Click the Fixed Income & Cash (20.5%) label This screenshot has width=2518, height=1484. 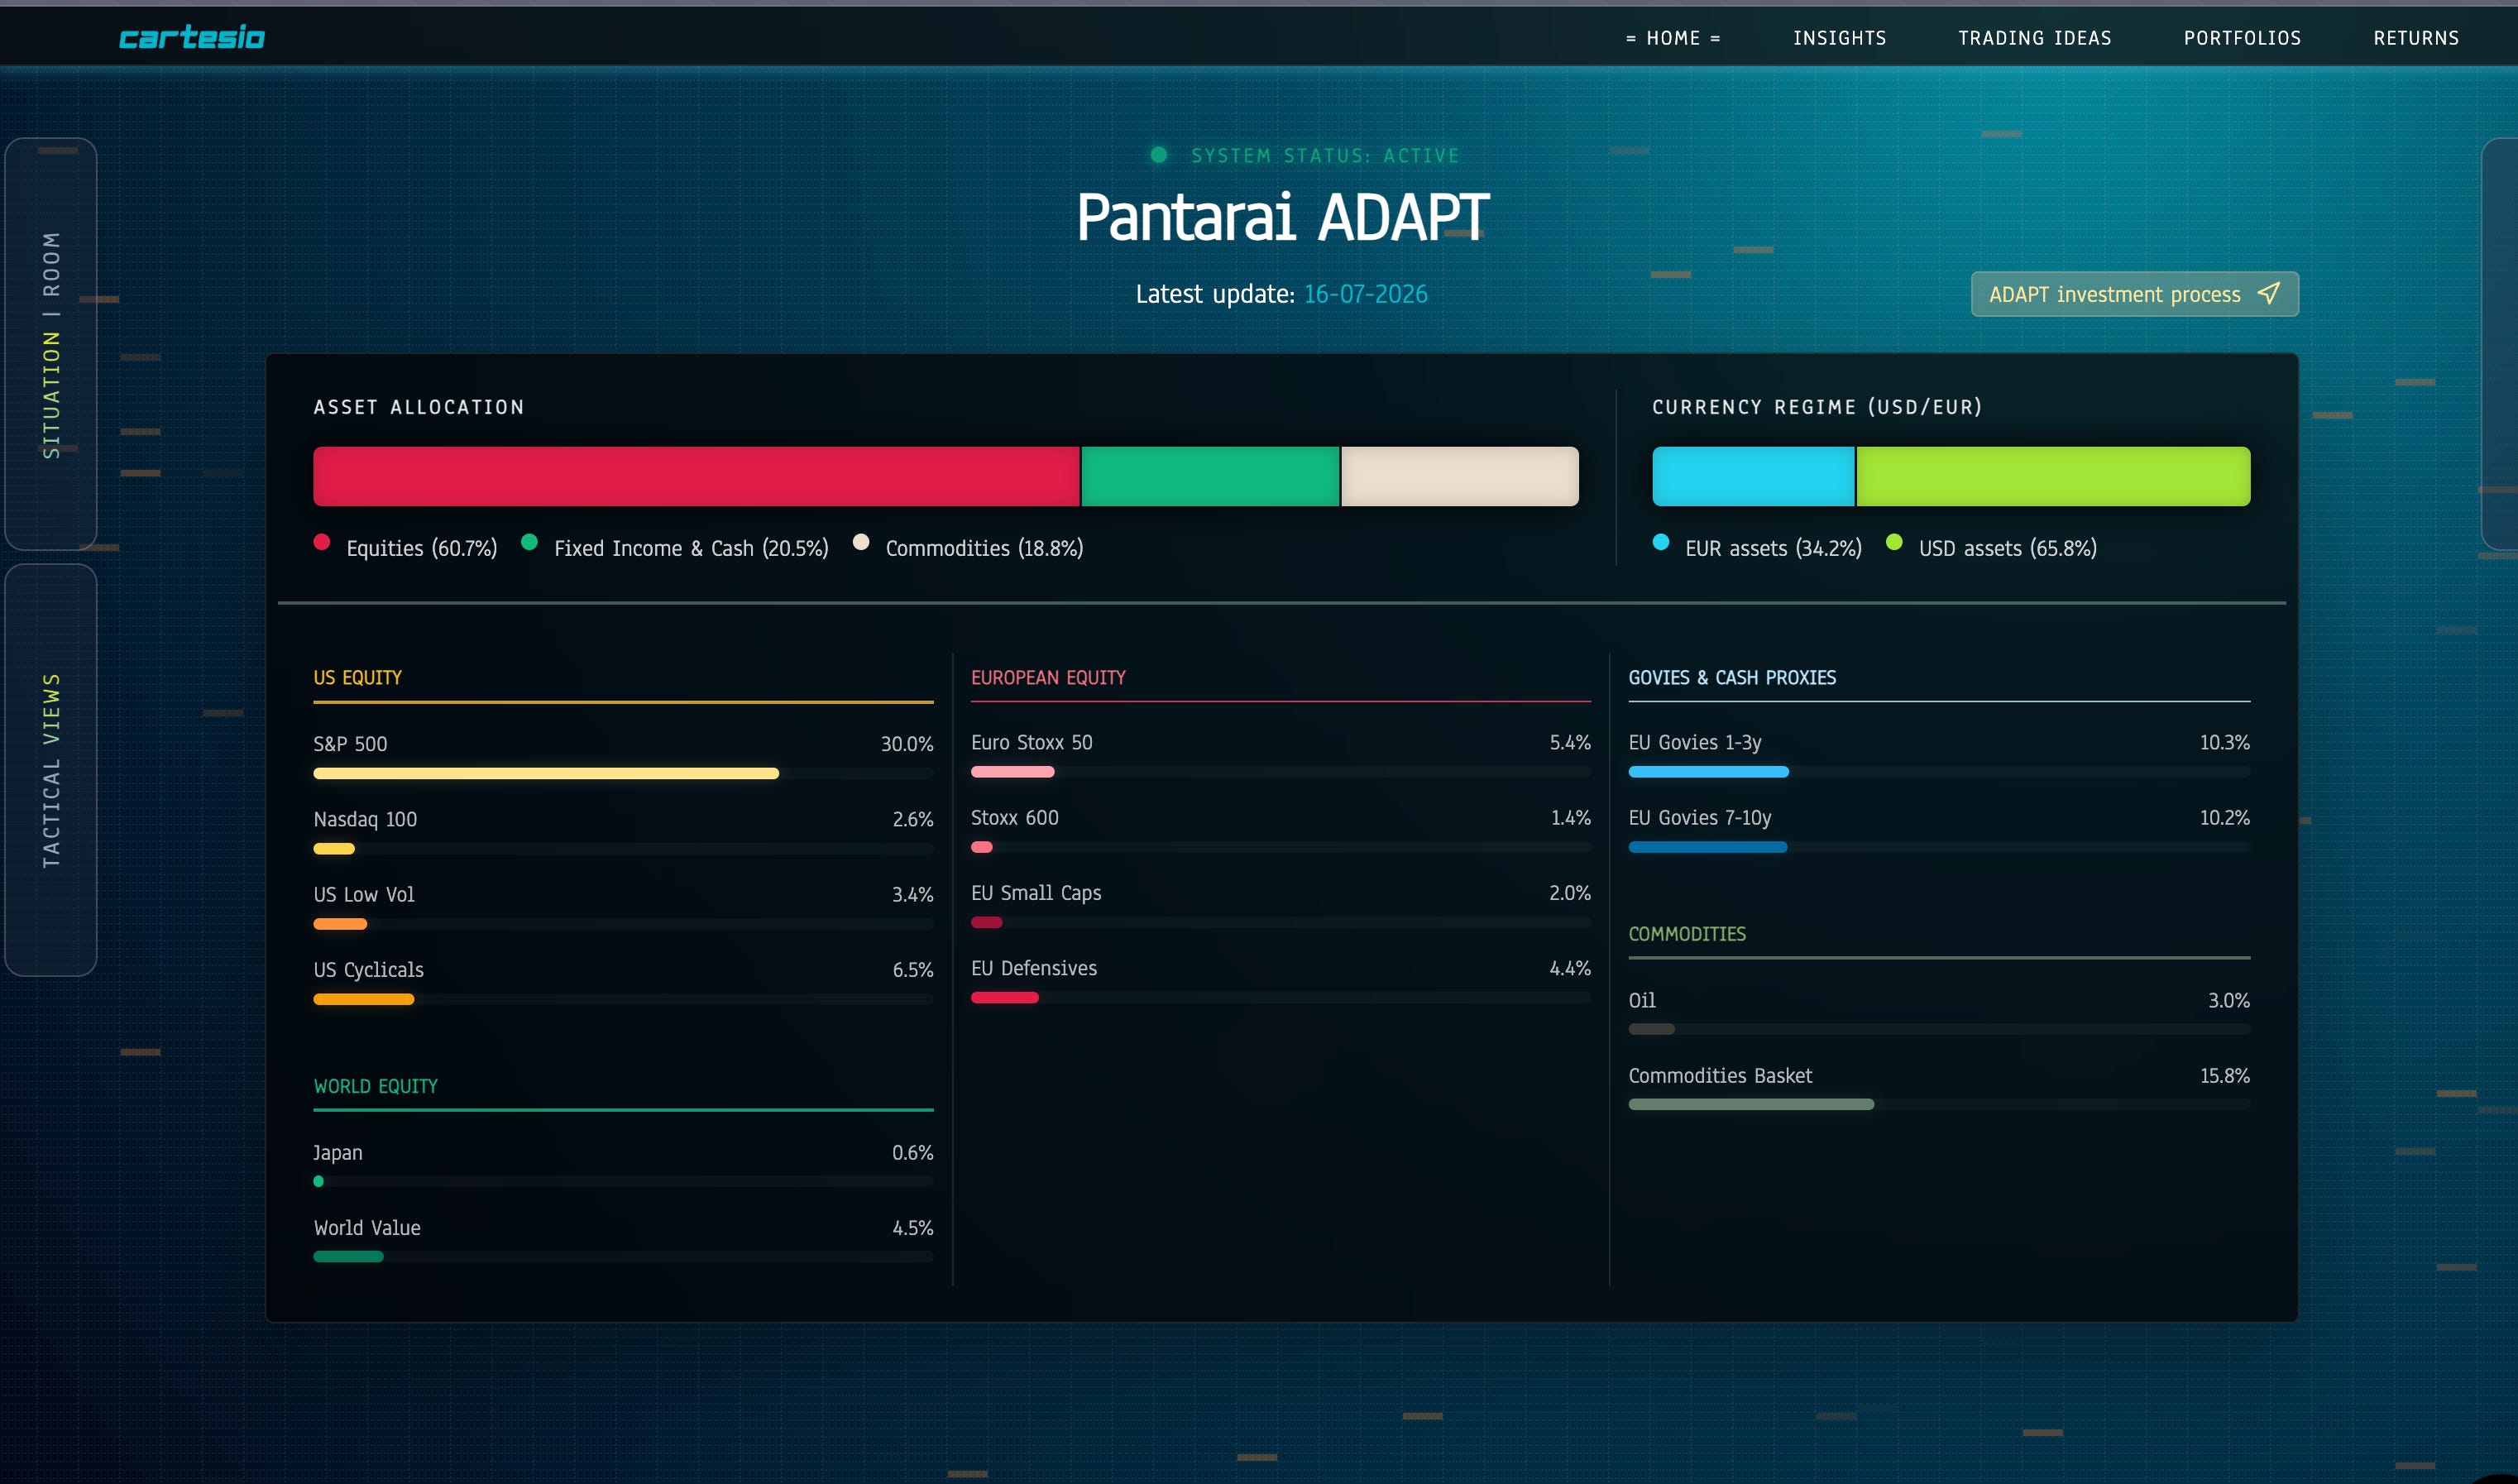coord(691,548)
